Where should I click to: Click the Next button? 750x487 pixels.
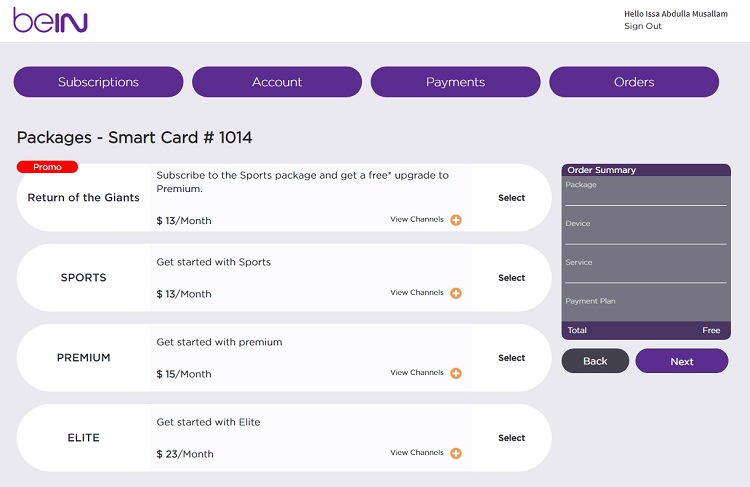click(682, 361)
